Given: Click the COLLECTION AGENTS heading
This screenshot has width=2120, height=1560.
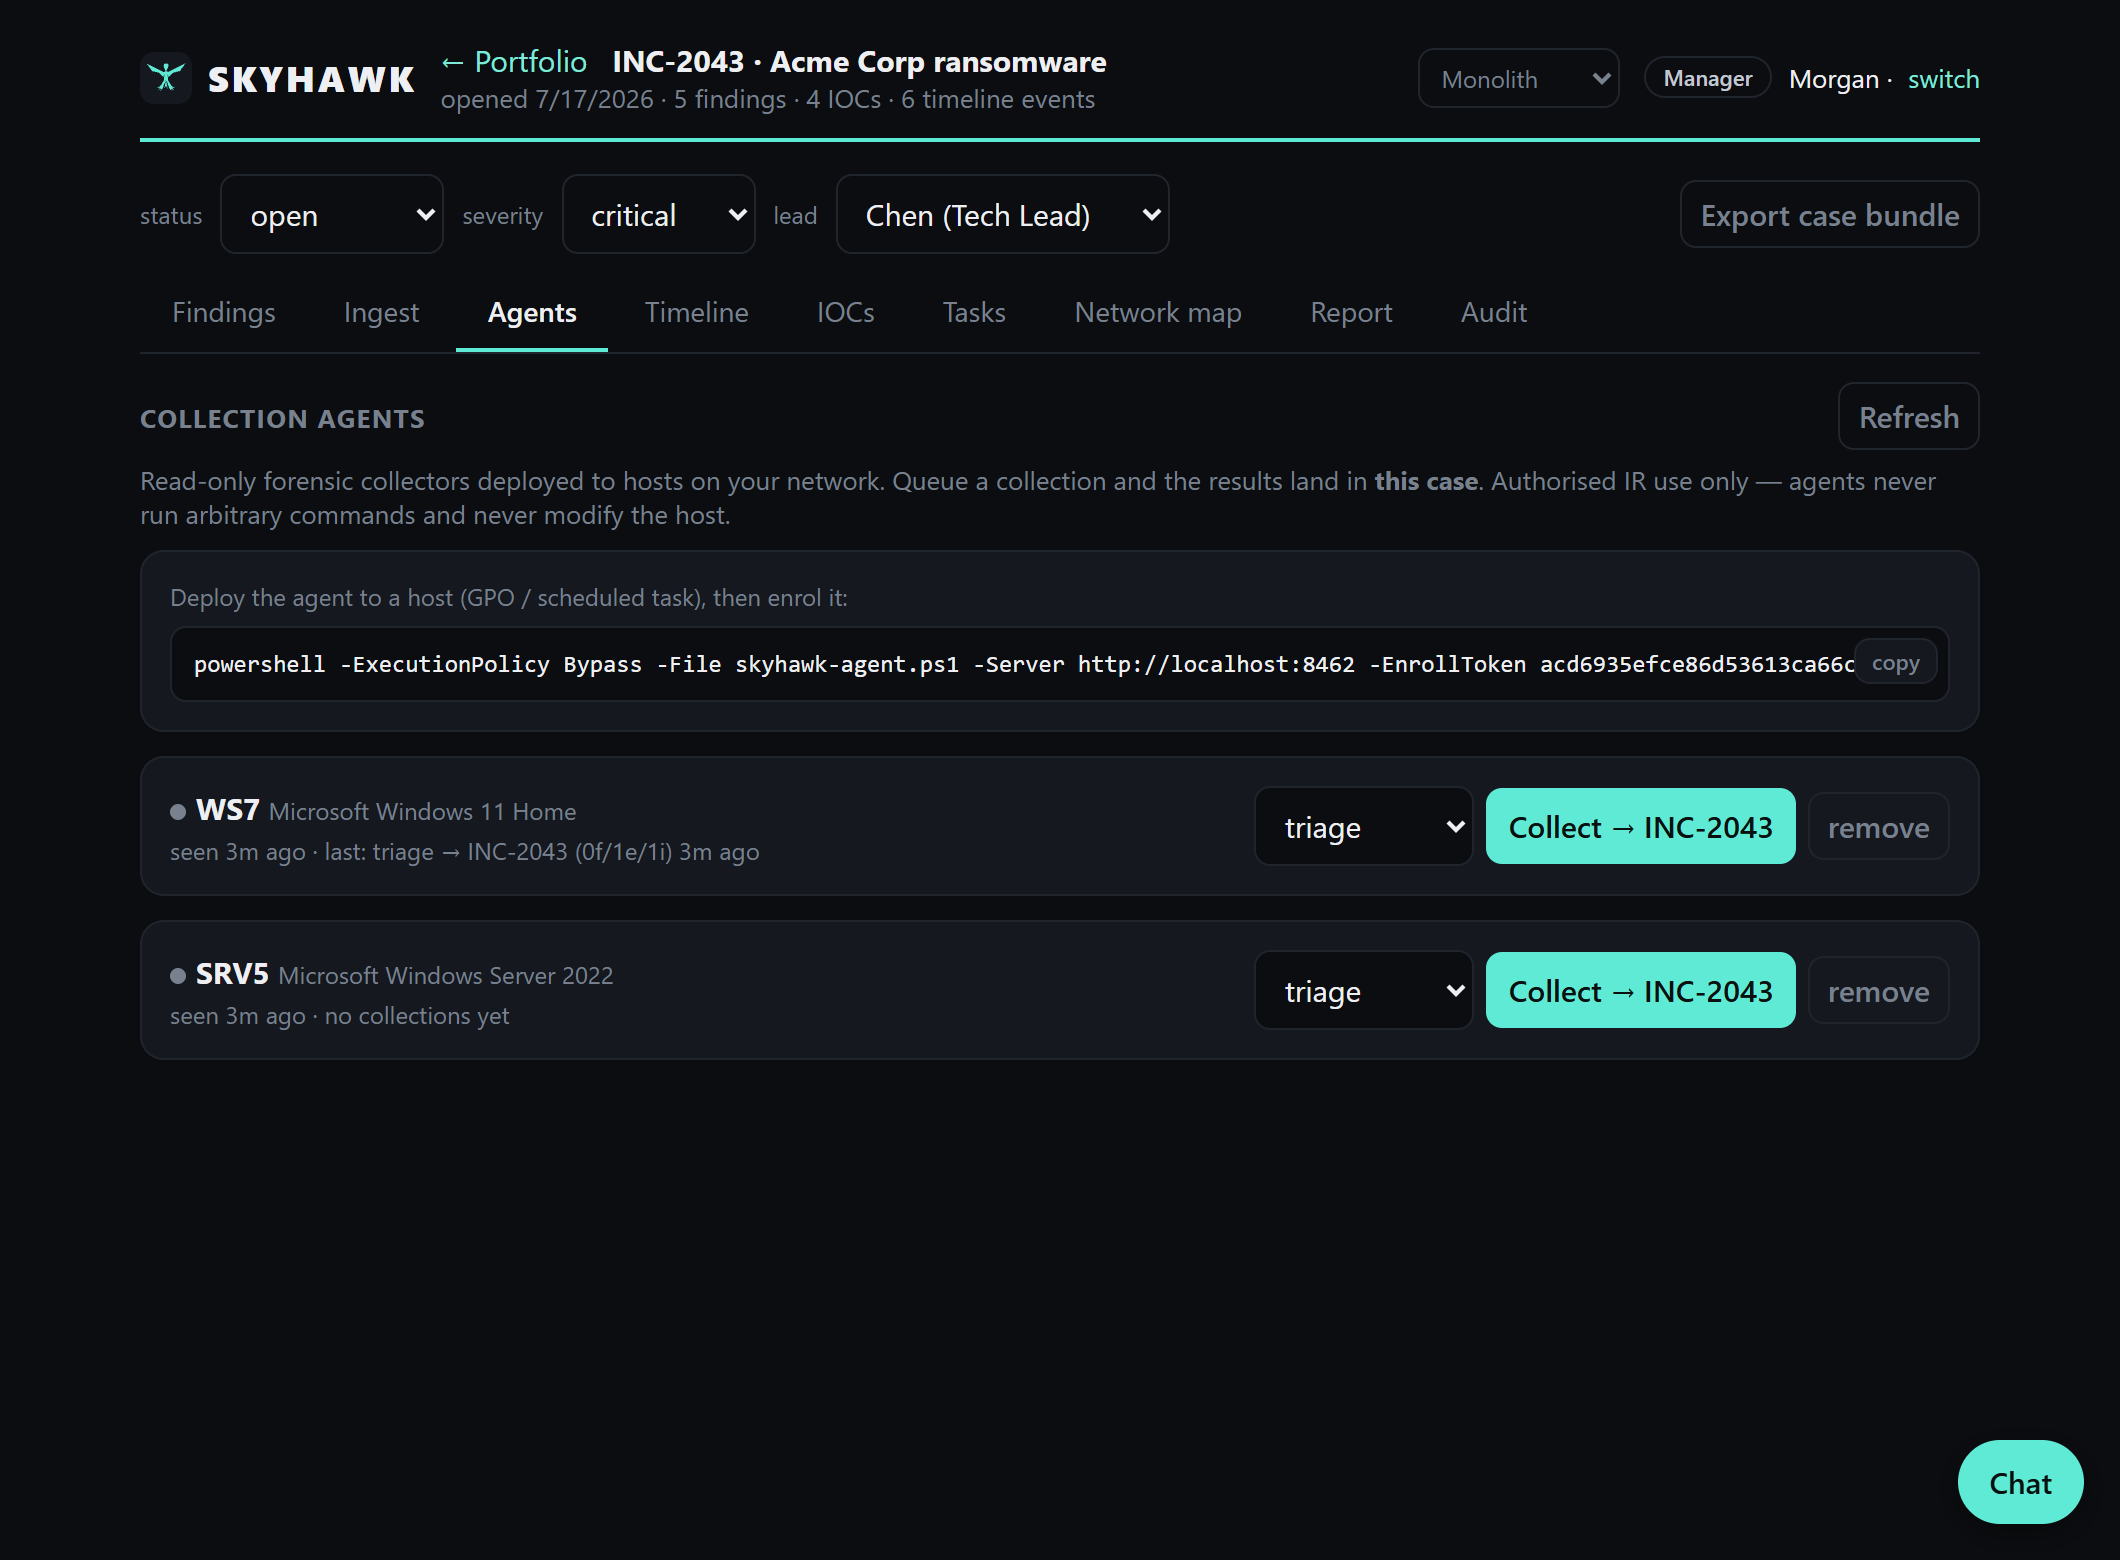Looking at the screenshot, I should click(282, 419).
